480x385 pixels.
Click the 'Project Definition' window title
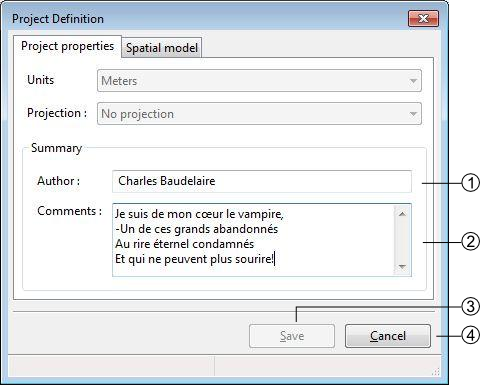(58, 19)
